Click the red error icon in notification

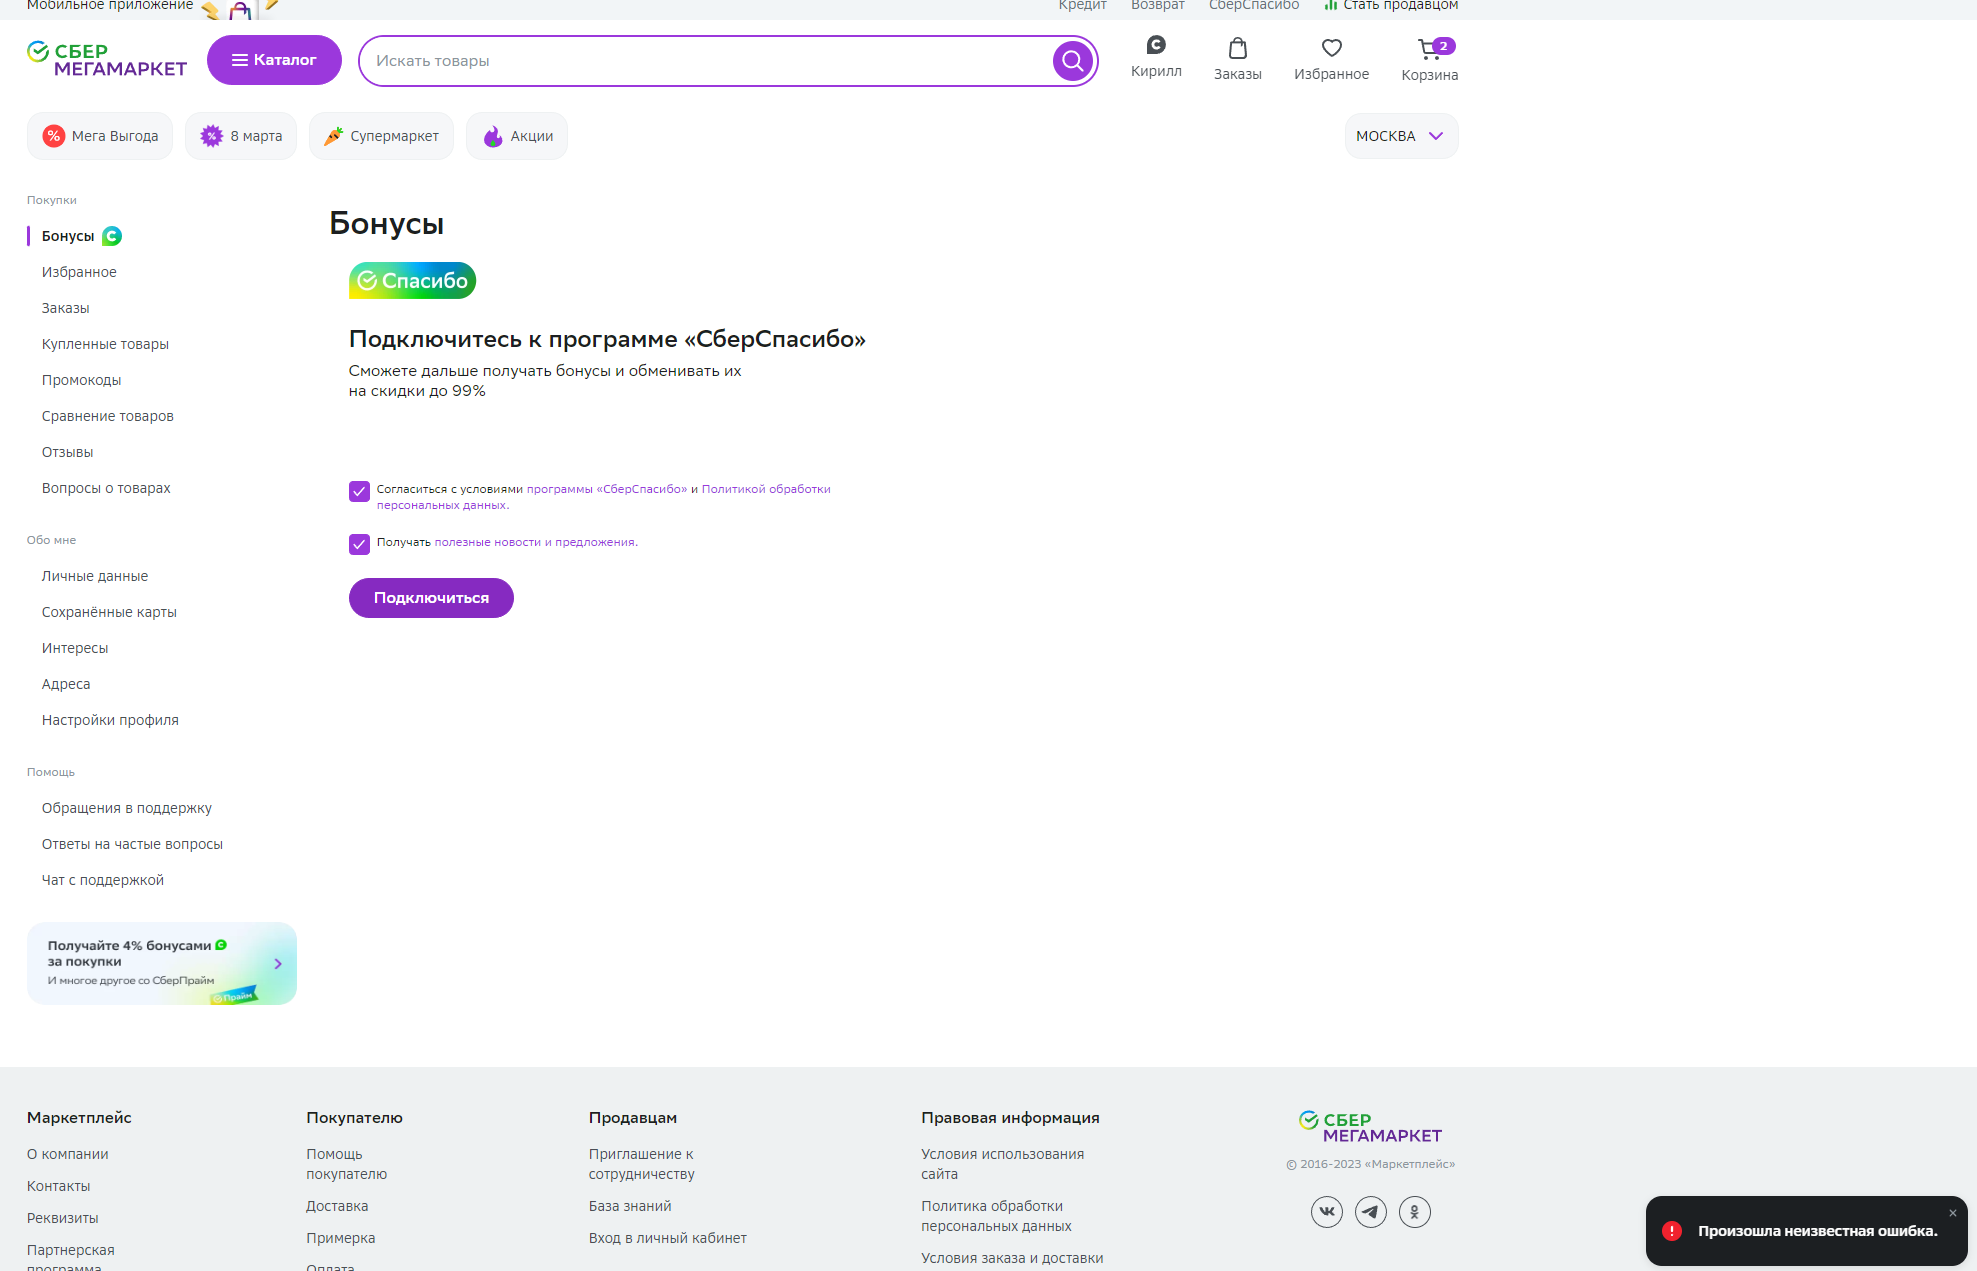[x=1672, y=1231]
